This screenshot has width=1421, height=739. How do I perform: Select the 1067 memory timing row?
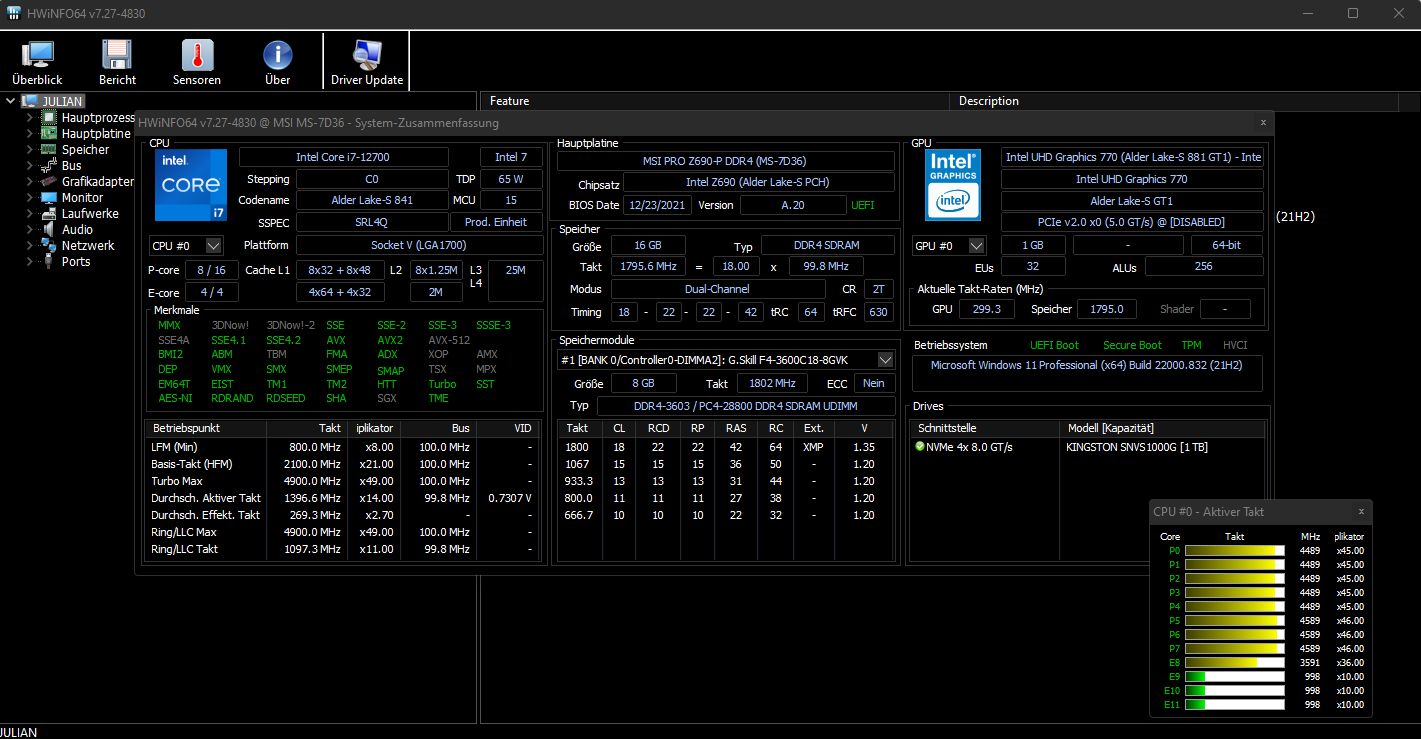click(x=726, y=464)
